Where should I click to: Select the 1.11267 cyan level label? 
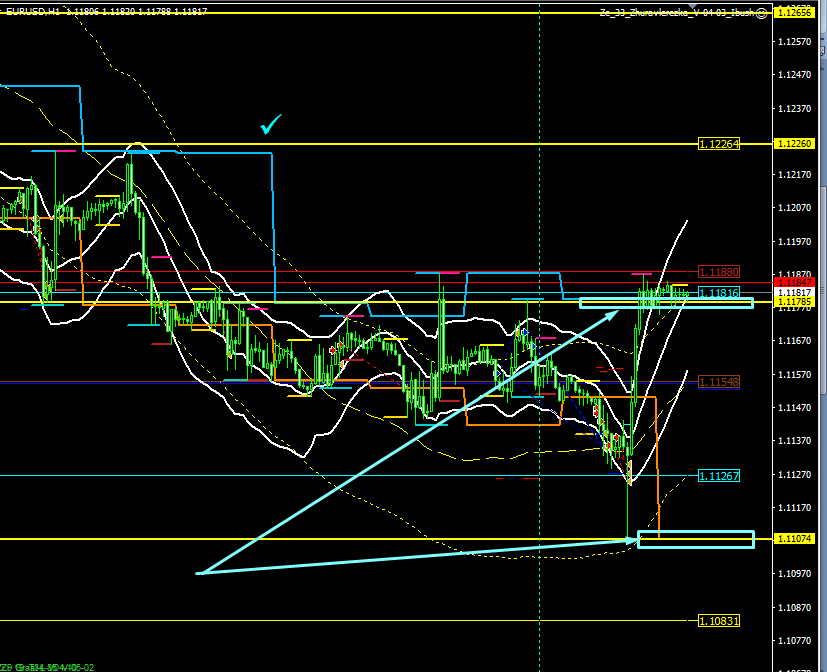(719, 476)
